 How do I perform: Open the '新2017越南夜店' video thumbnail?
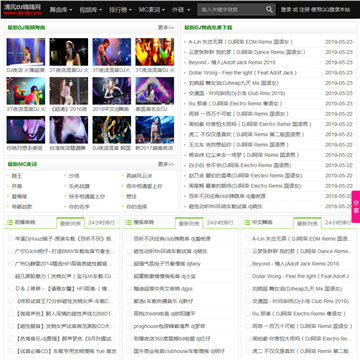point(155,130)
